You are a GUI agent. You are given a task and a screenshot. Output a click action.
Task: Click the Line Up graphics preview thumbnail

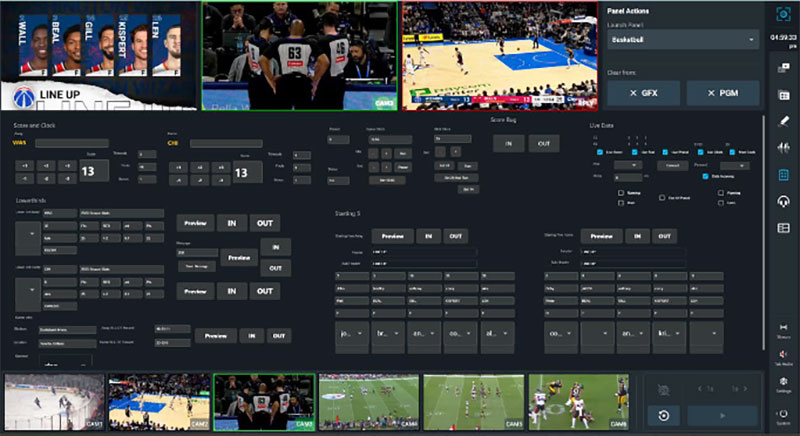[x=98, y=56]
